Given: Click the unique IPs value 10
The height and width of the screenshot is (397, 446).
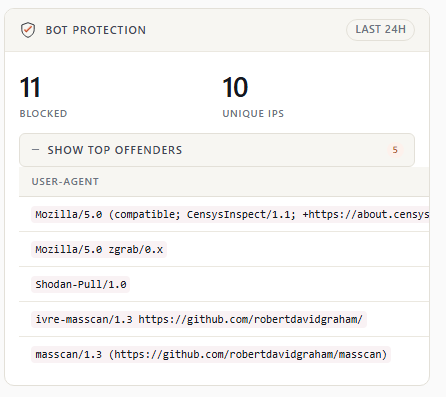Looking at the screenshot, I should point(235,87).
